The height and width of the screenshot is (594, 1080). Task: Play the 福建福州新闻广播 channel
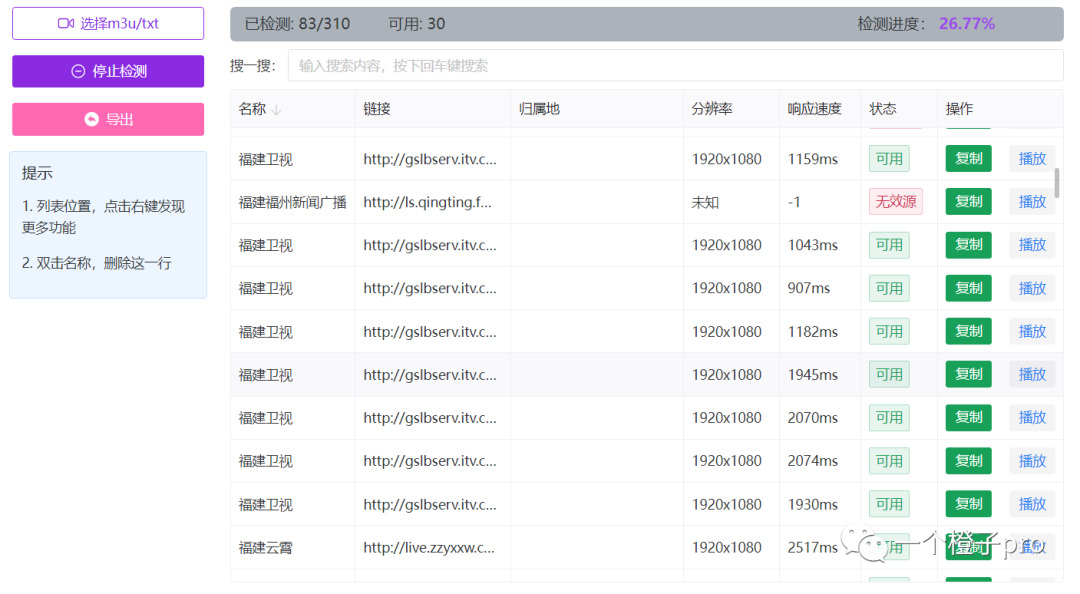1032,202
